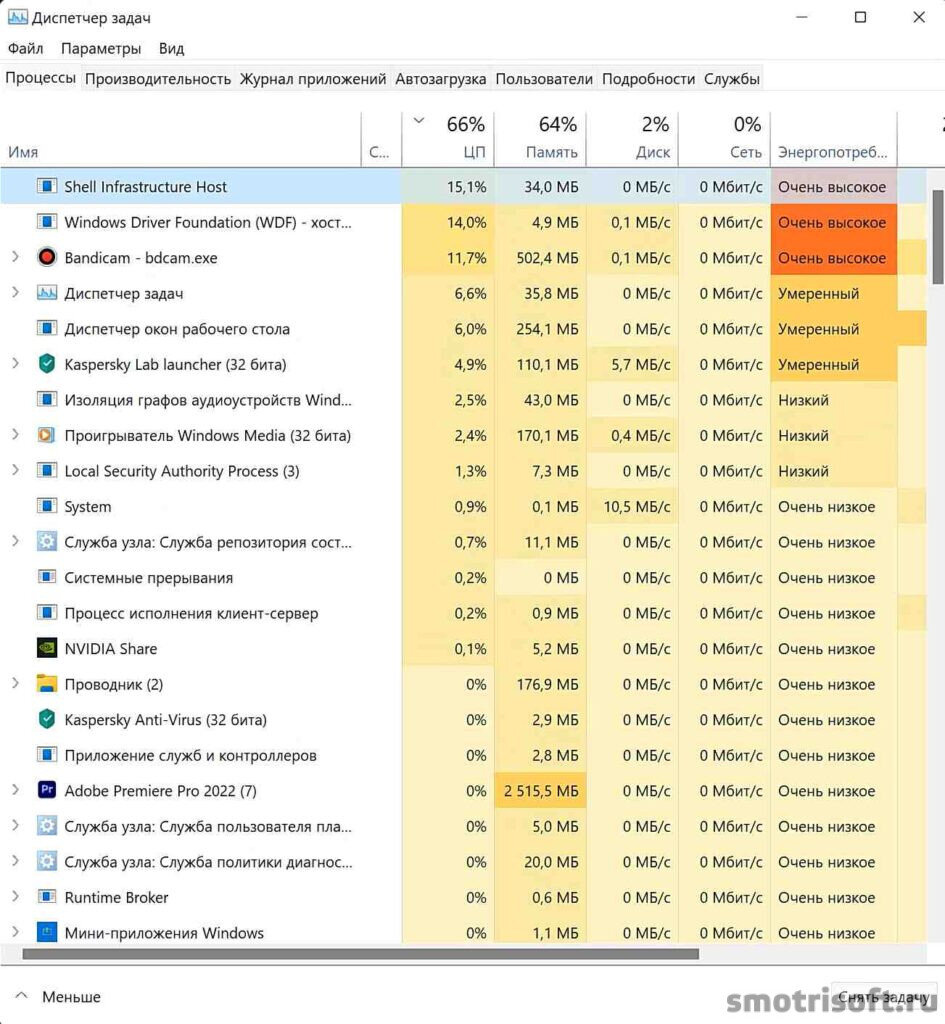Expand the Служба репозитория состояний group
This screenshot has height=1024, width=945.
15,541
